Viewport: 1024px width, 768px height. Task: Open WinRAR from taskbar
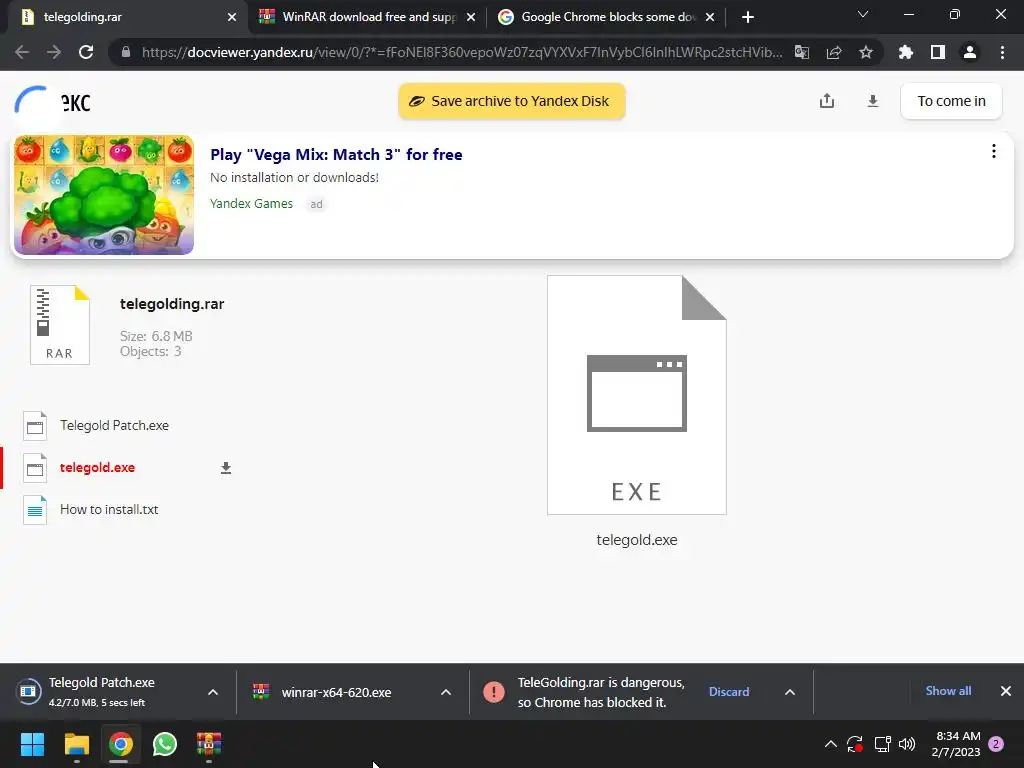pyautogui.click(x=209, y=744)
